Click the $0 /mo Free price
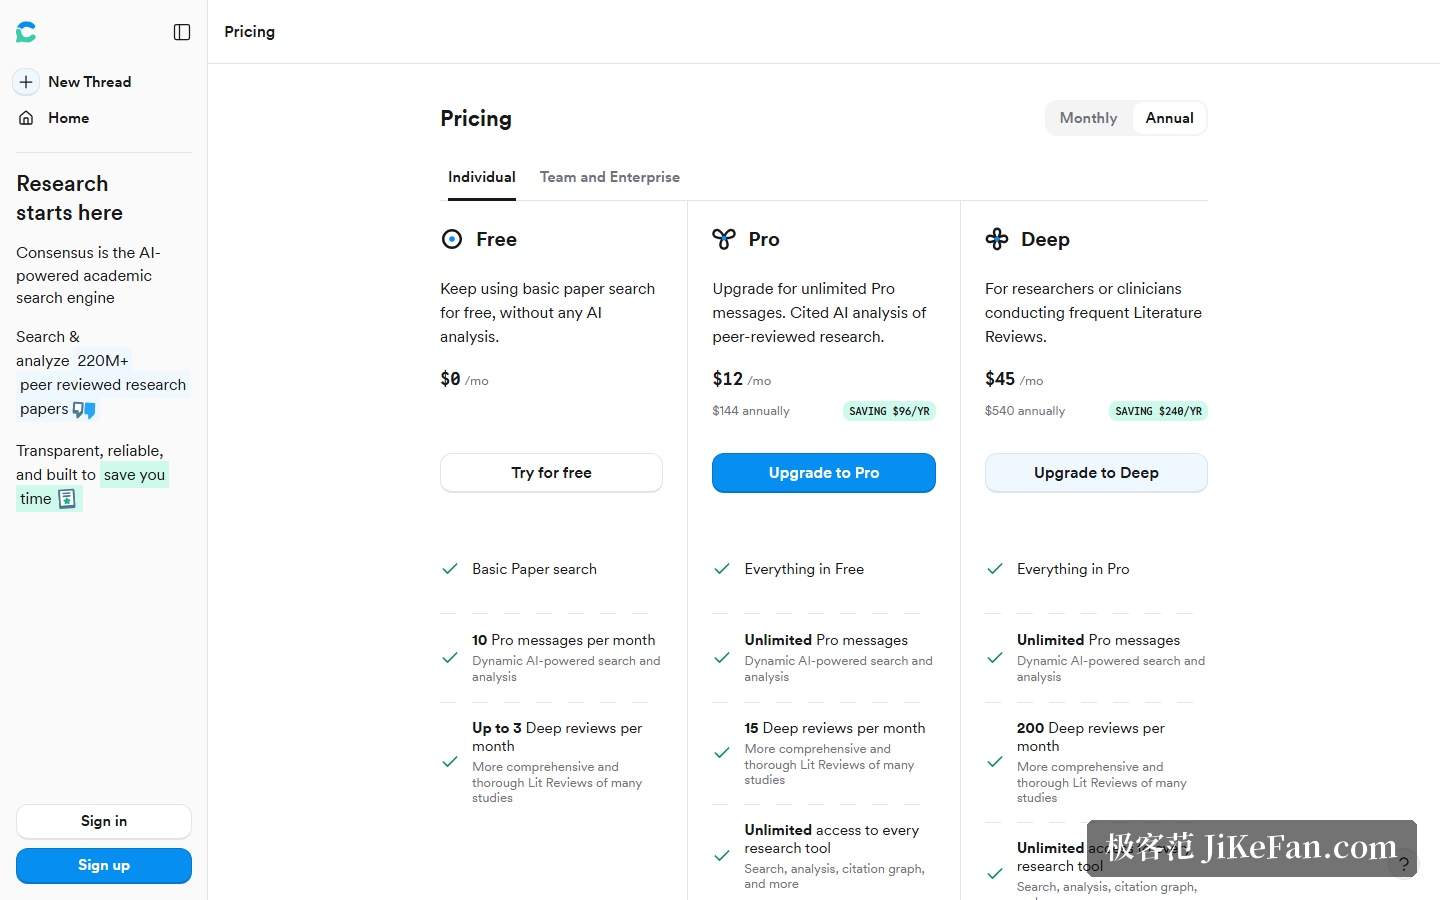The width and height of the screenshot is (1440, 900). click(x=464, y=379)
